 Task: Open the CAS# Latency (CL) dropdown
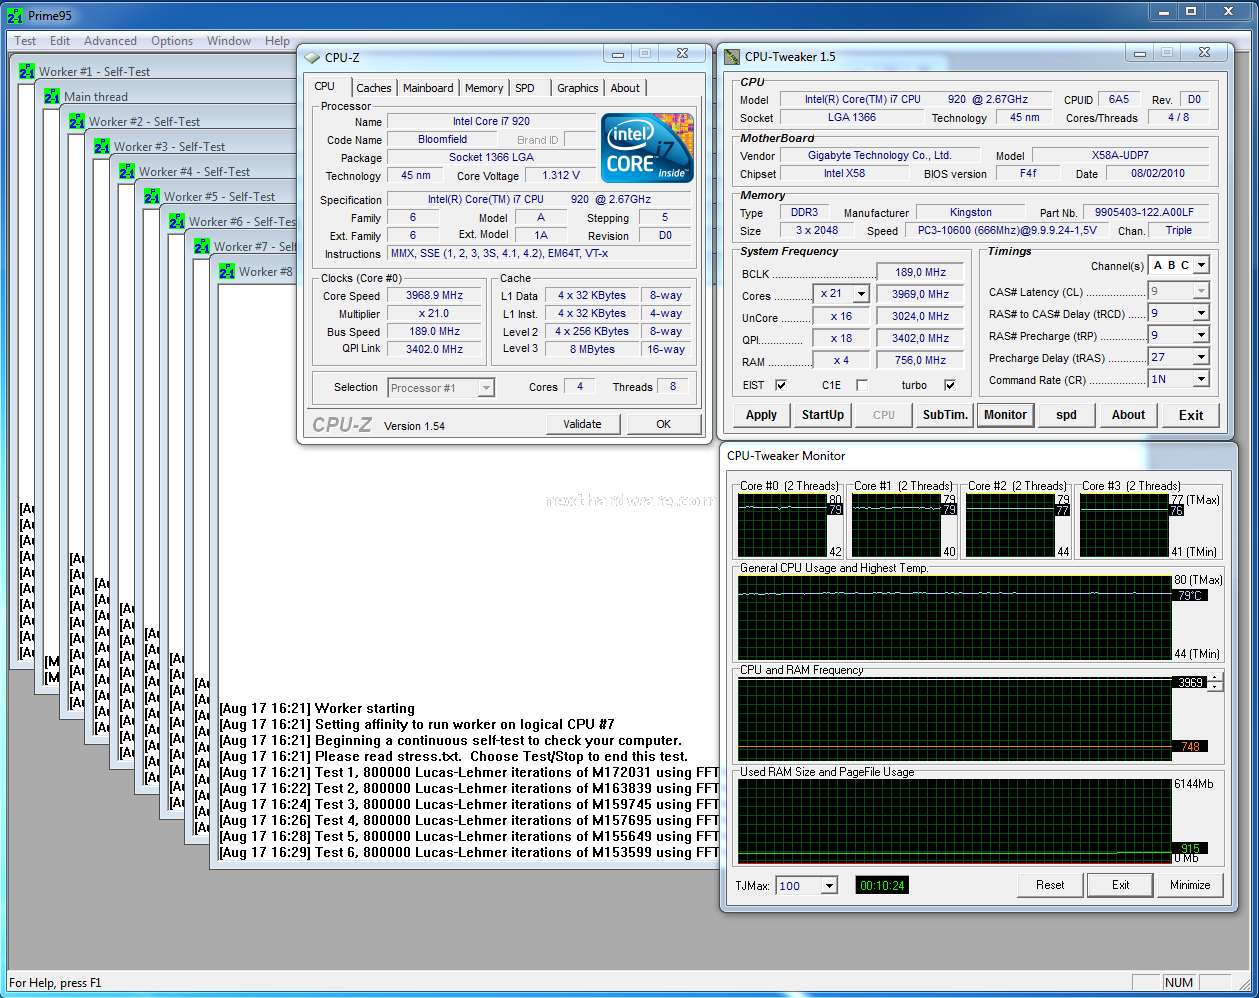(x=1202, y=291)
